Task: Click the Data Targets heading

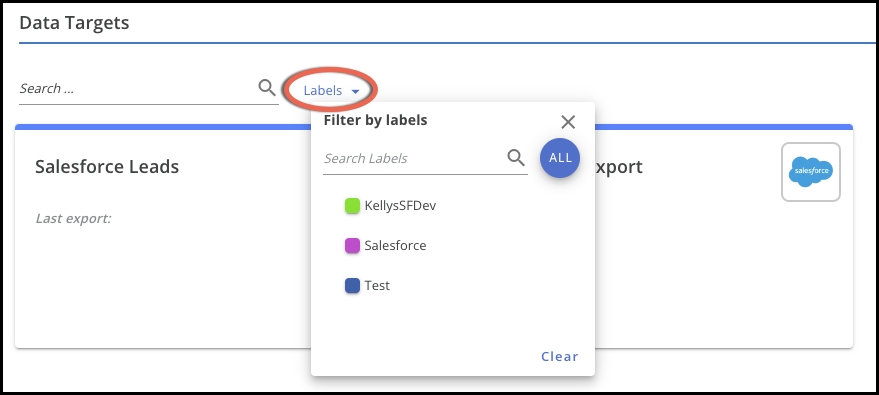Action: pyautogui.click(x=74, y=23)
